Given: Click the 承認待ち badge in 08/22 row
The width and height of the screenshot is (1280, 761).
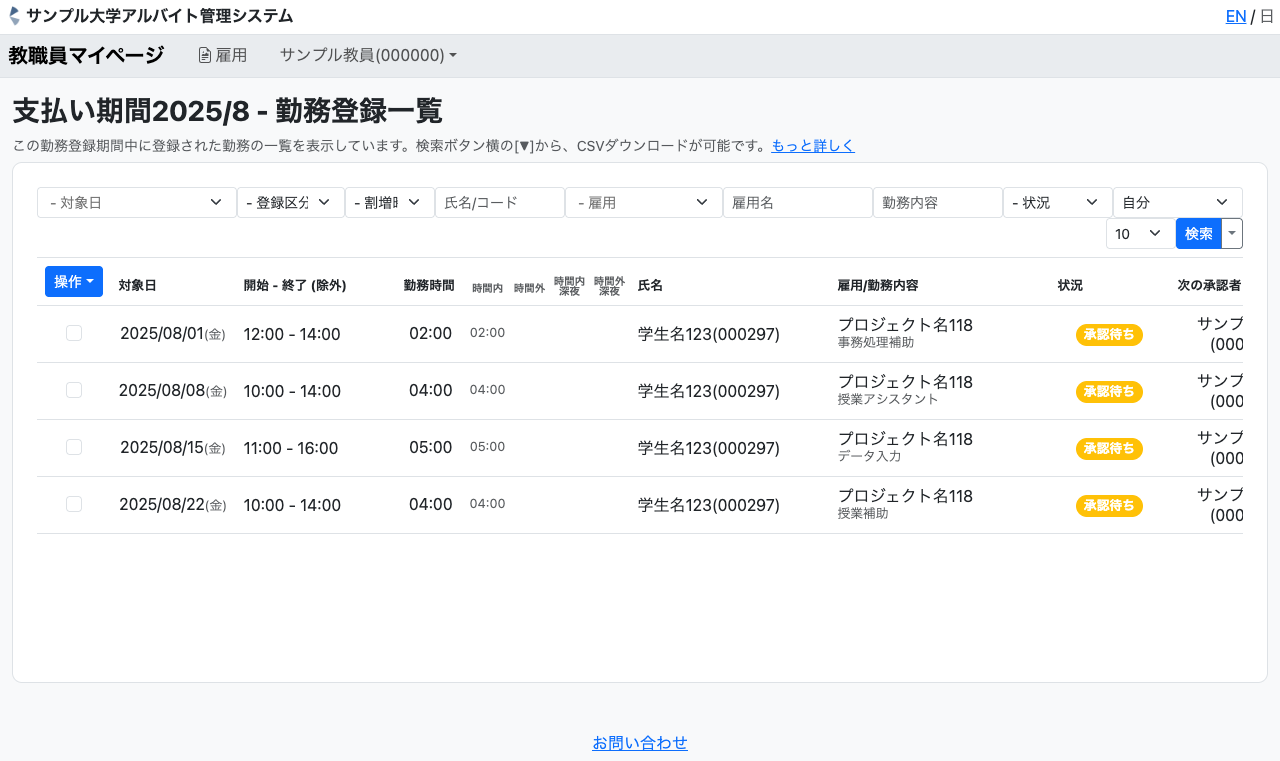Looking at the screenshot, I should pyautogui.click(x=1109, y=506).
